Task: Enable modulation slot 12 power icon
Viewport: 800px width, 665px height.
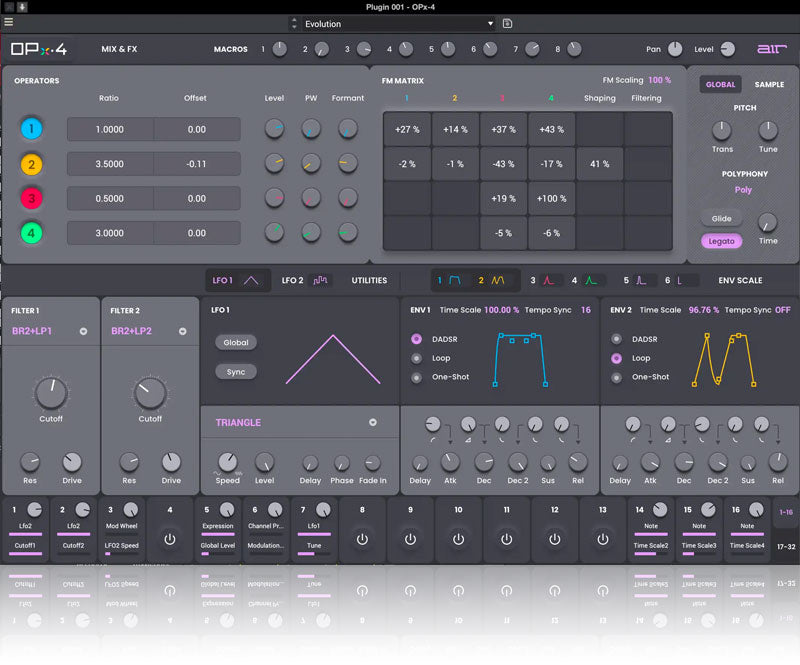Action: (x=555, y=539)
